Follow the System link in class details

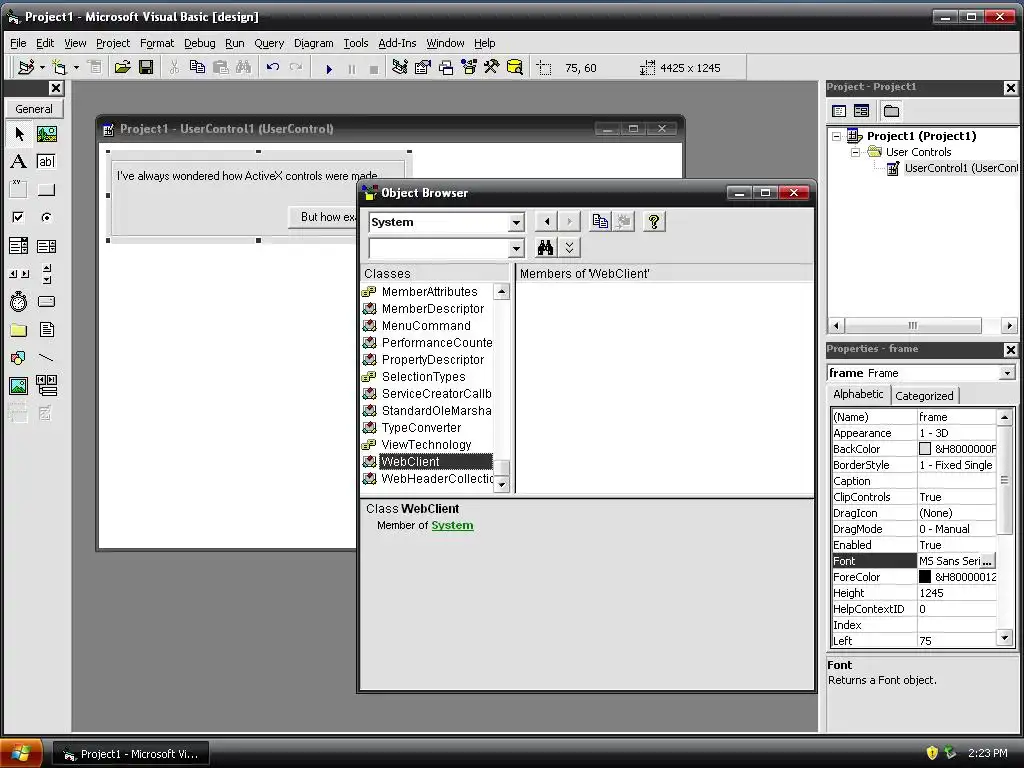(x=452, y=525)
